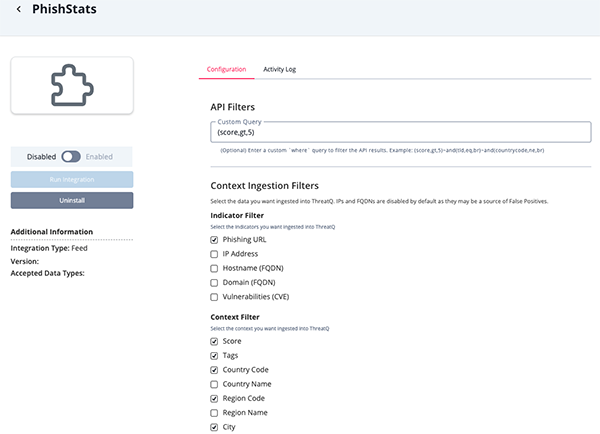Uncheck the Score context checkbox
The image size is (600, 434).
coord(214,341)
